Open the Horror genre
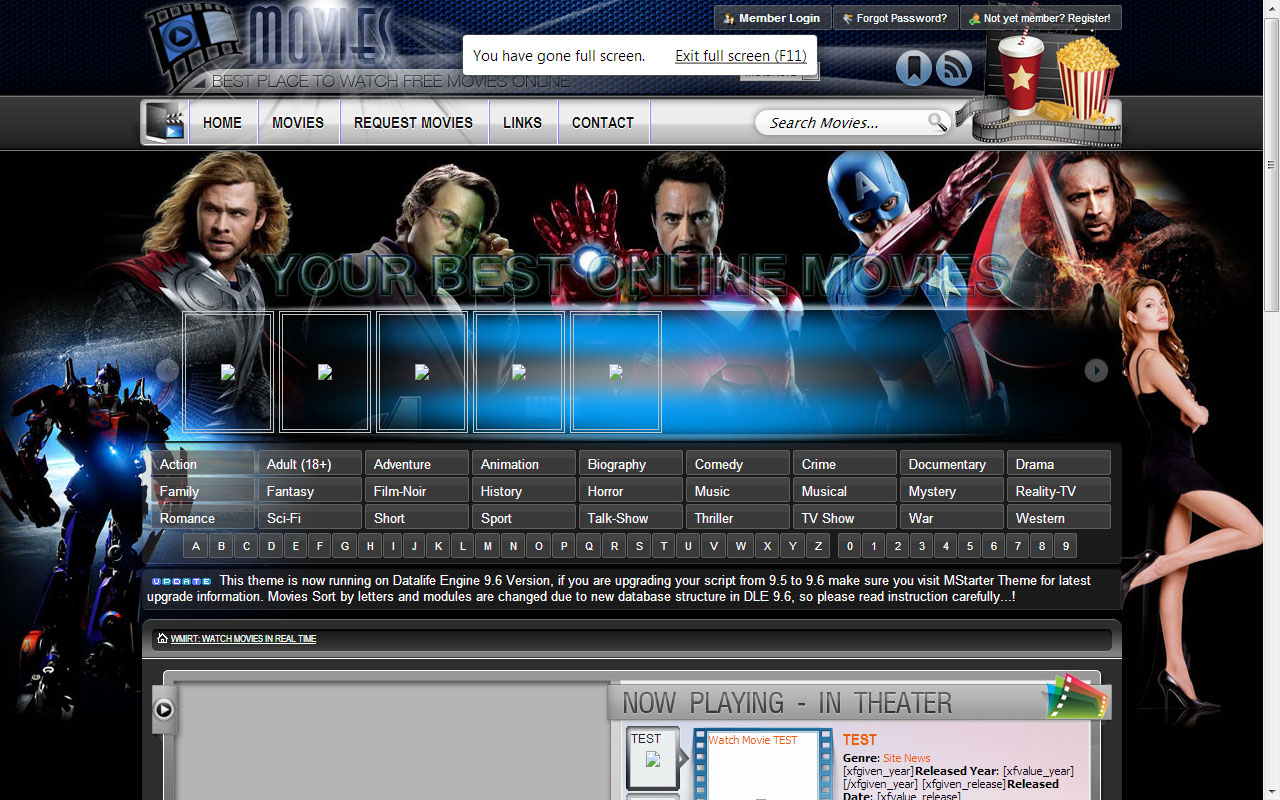 [x=631, y=491]
